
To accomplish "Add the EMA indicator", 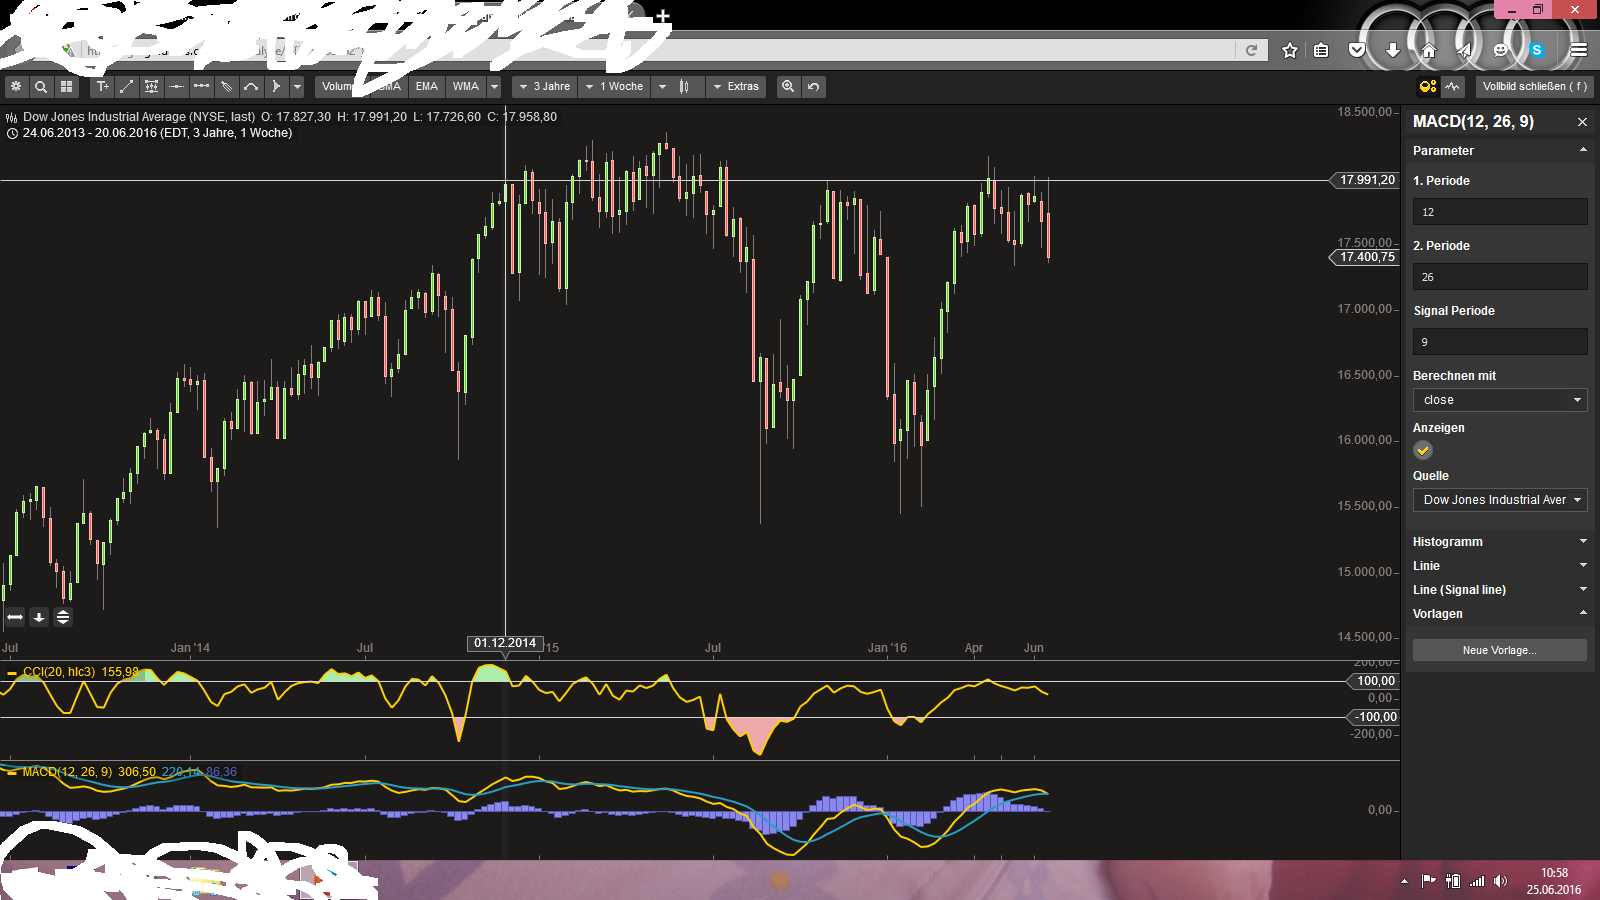I will coord(427,87).
